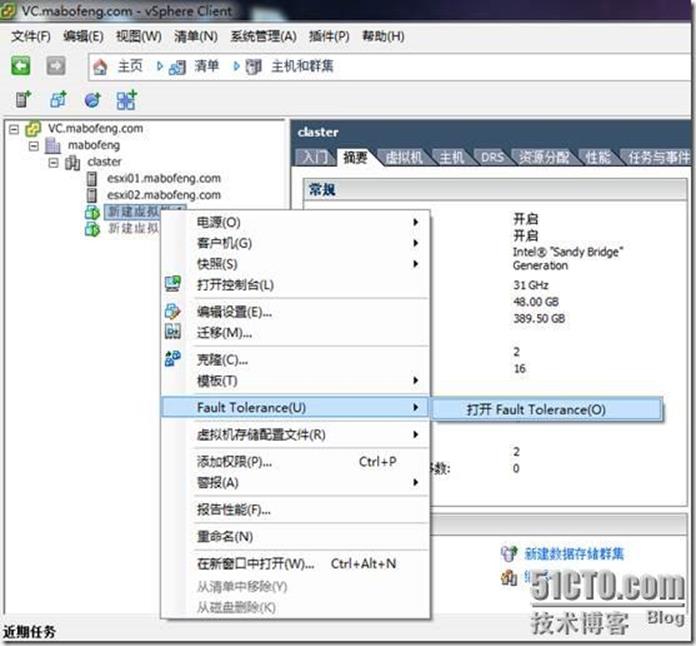Collapse the claster cluster node

[x=53, y=163]
